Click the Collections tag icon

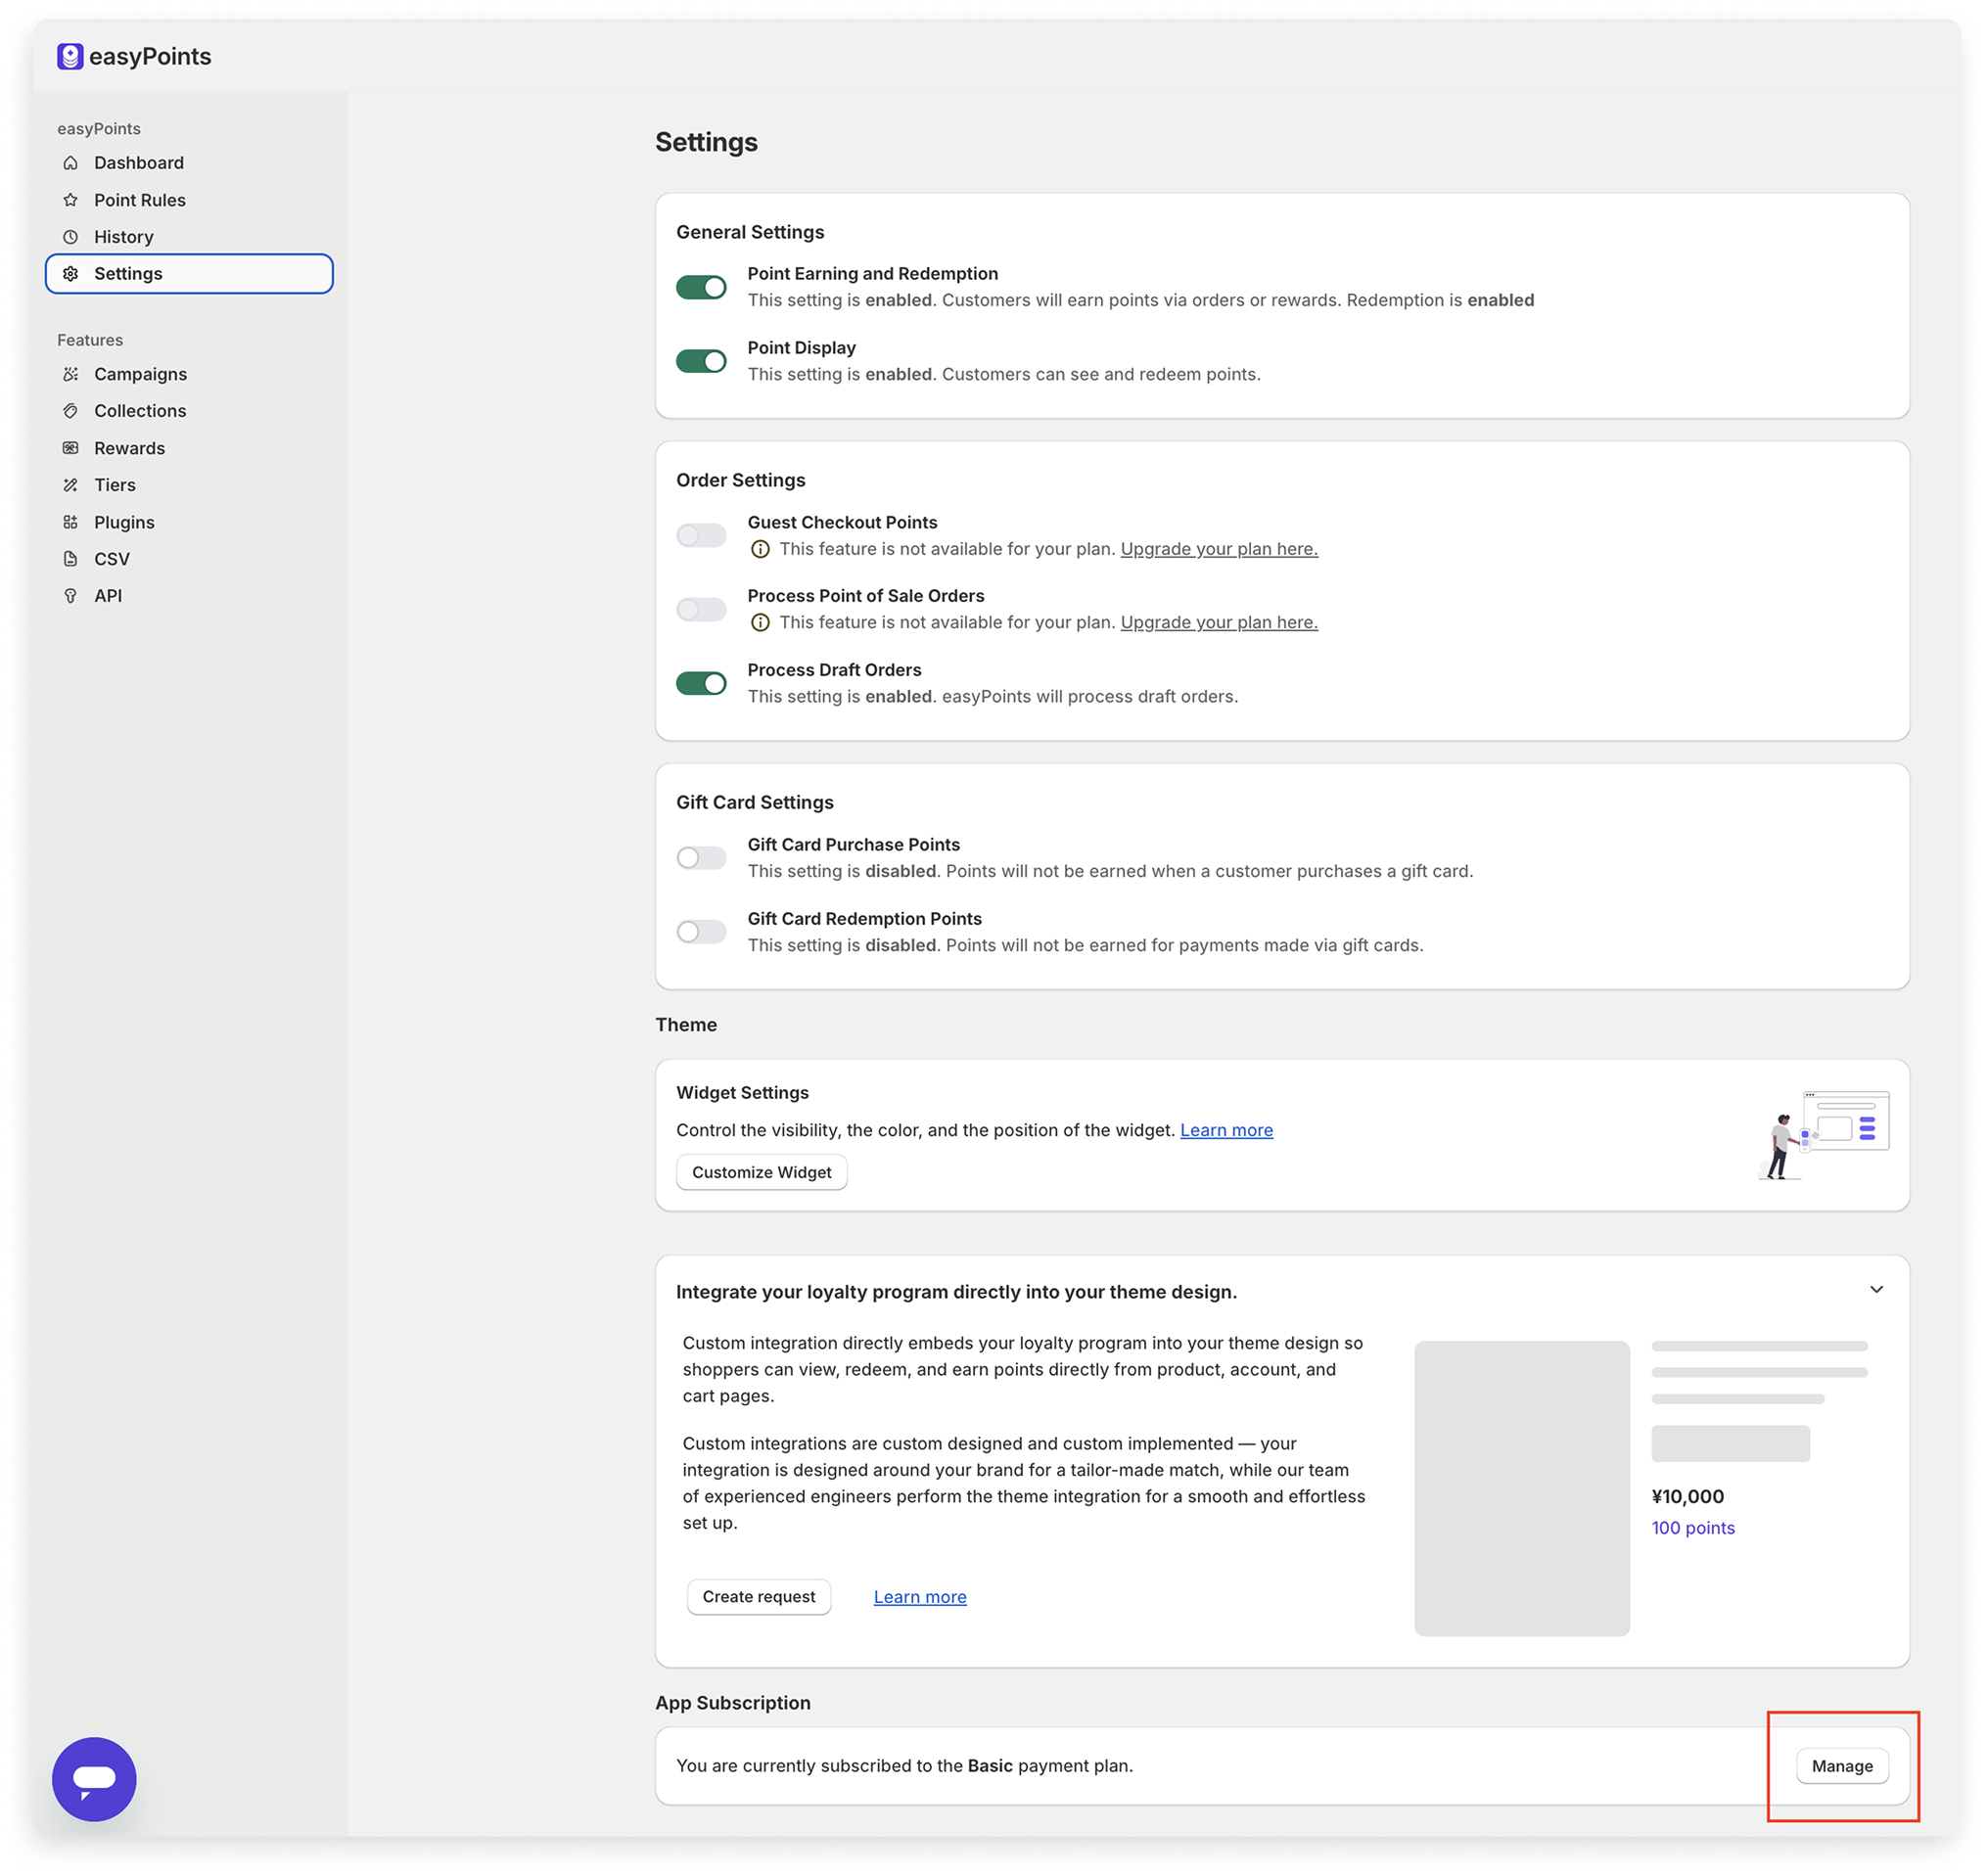[70, 411]
